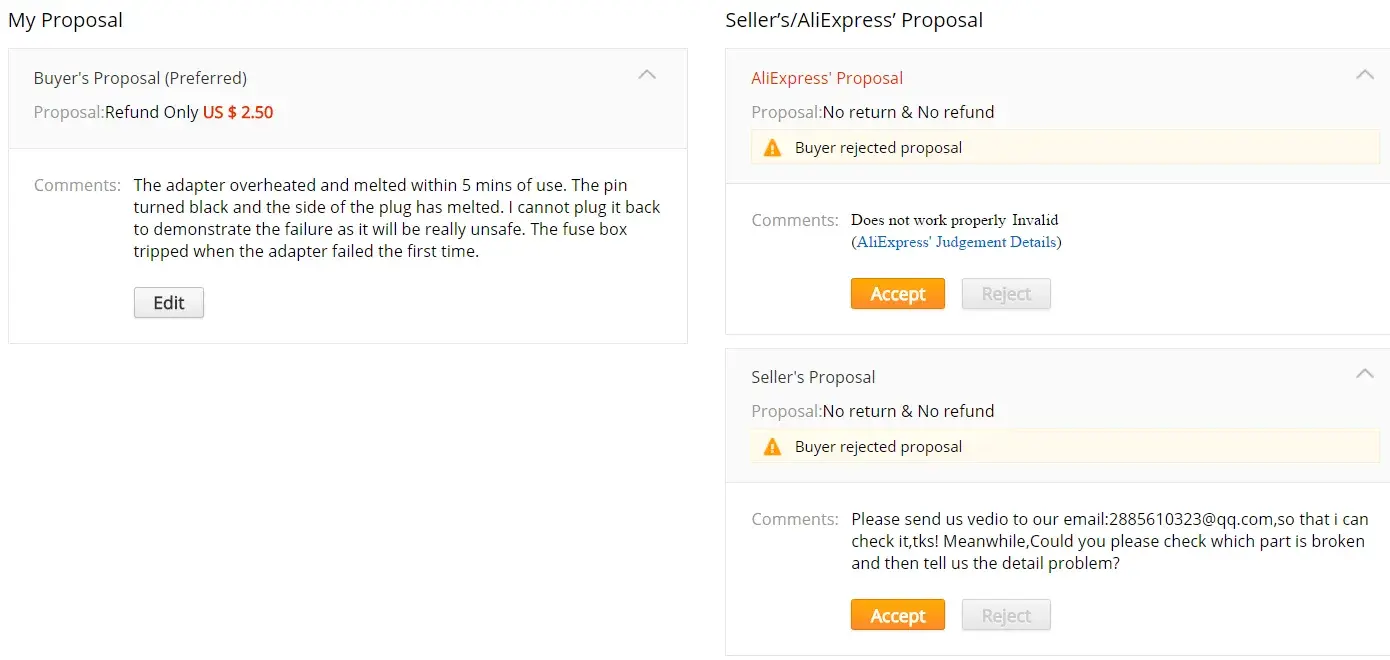Click the 'Does not work properly Invalid' comment
Image resolution: width=1390 pixels, height=660 pixels.
click(x=954, y=220)
